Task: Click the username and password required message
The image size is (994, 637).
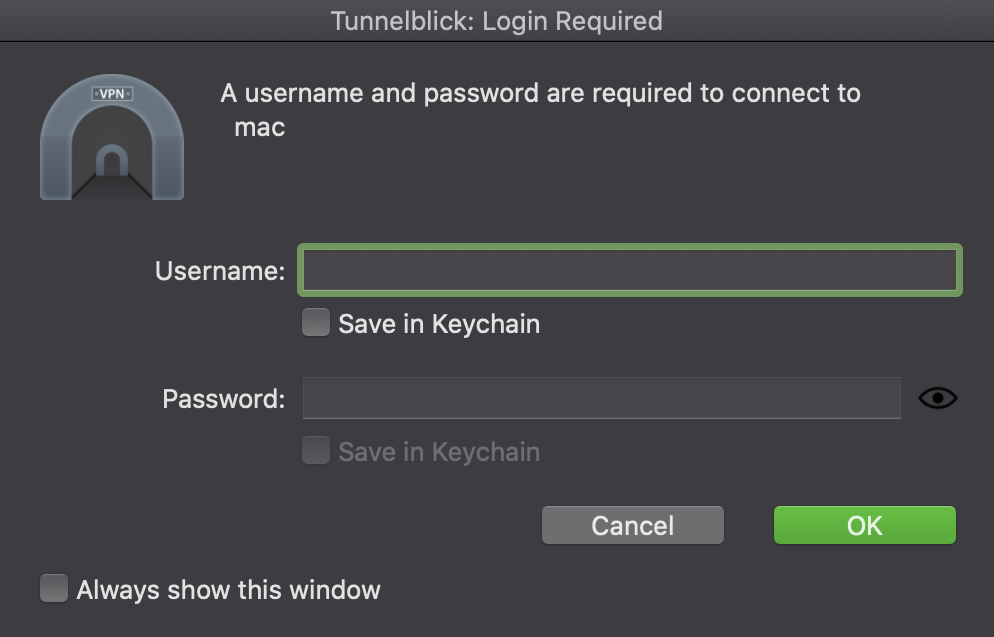Action: pyautogui.click(x=541, y=93)
